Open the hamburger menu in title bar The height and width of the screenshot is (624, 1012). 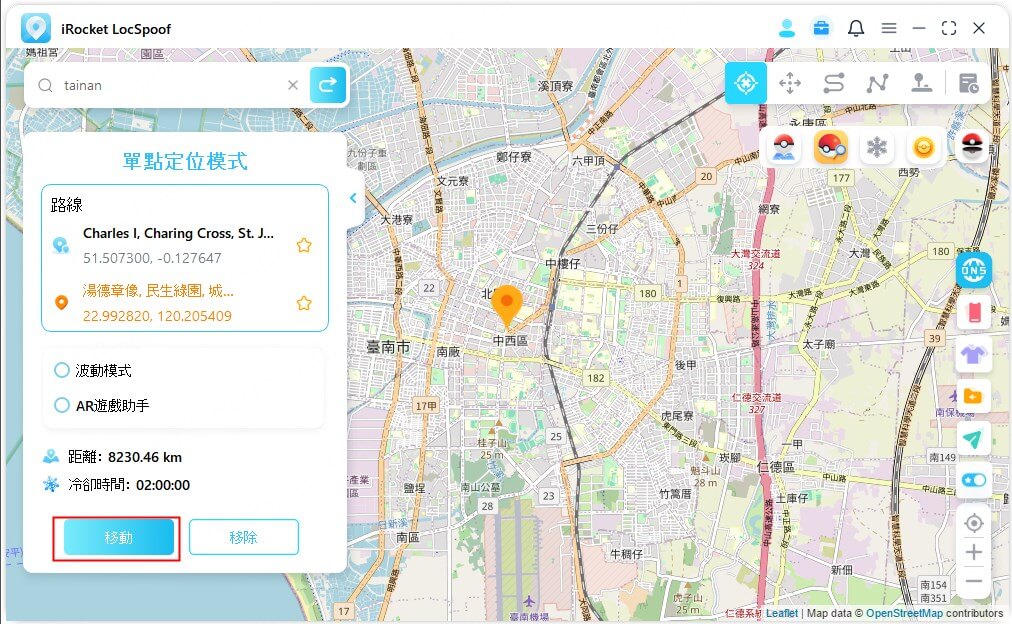[888, 28]
